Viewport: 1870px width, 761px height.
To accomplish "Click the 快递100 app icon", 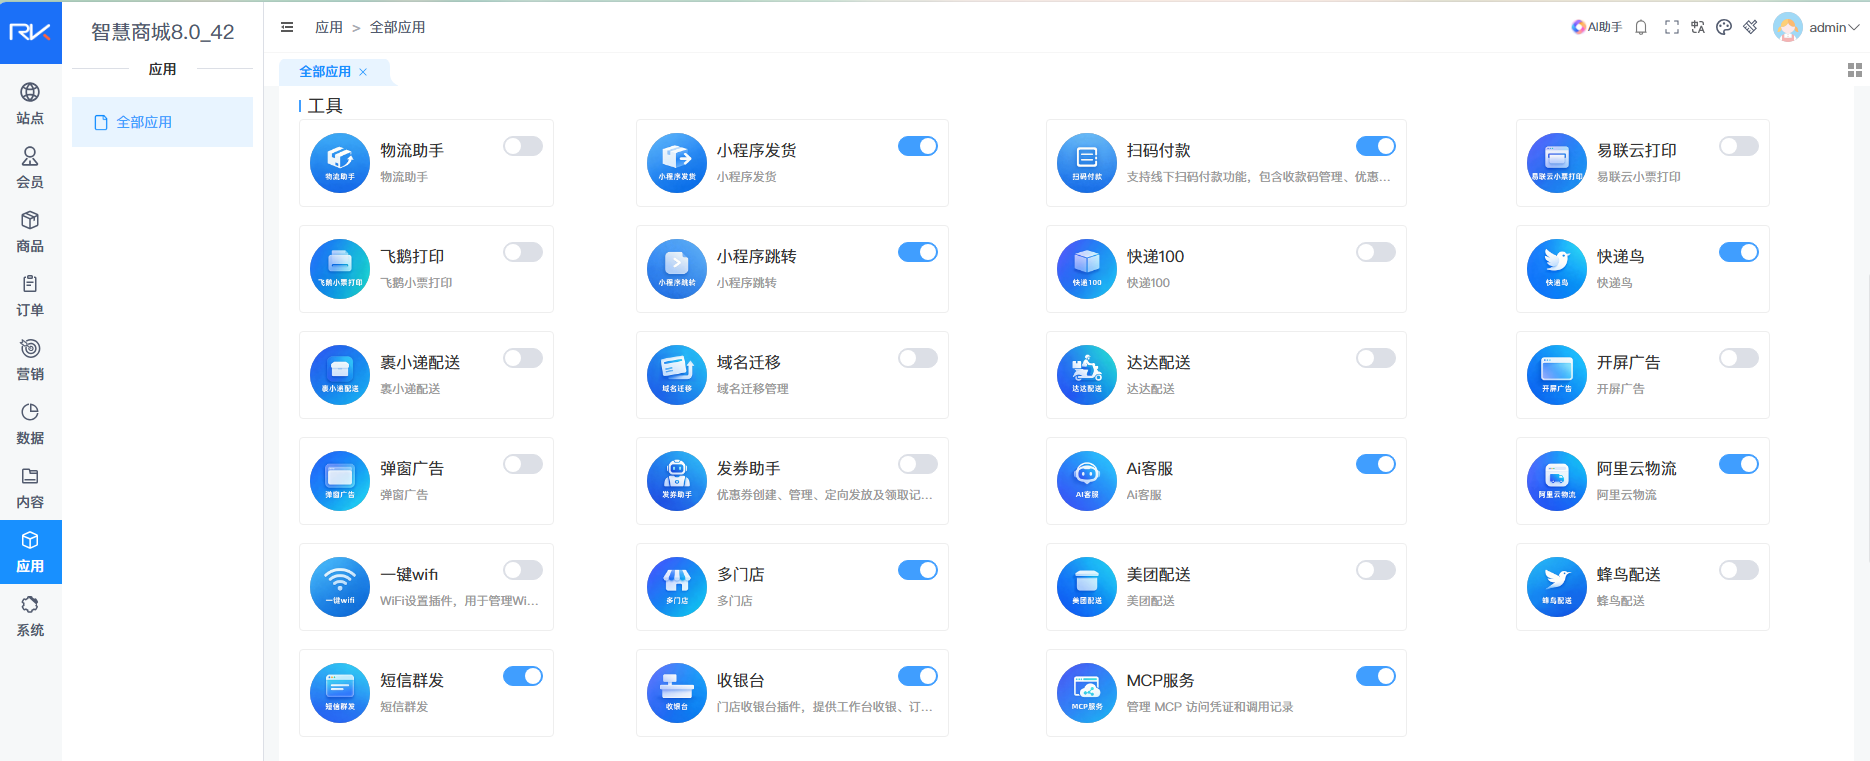I will pos(1087,269).
